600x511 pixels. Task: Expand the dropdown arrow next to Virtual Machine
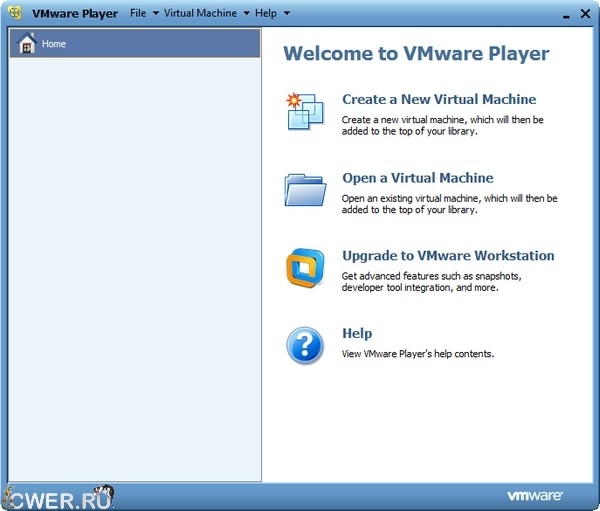tap(246, 14)
